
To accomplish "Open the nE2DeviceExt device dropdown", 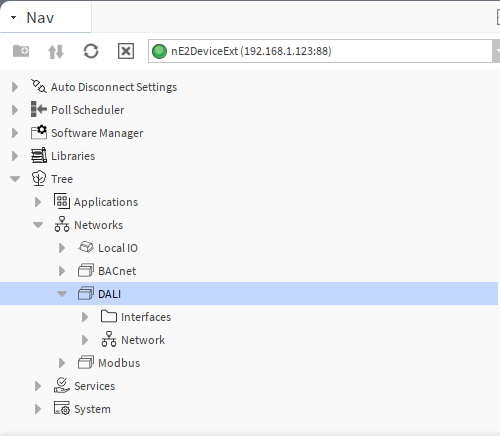I will click(496, 51).
